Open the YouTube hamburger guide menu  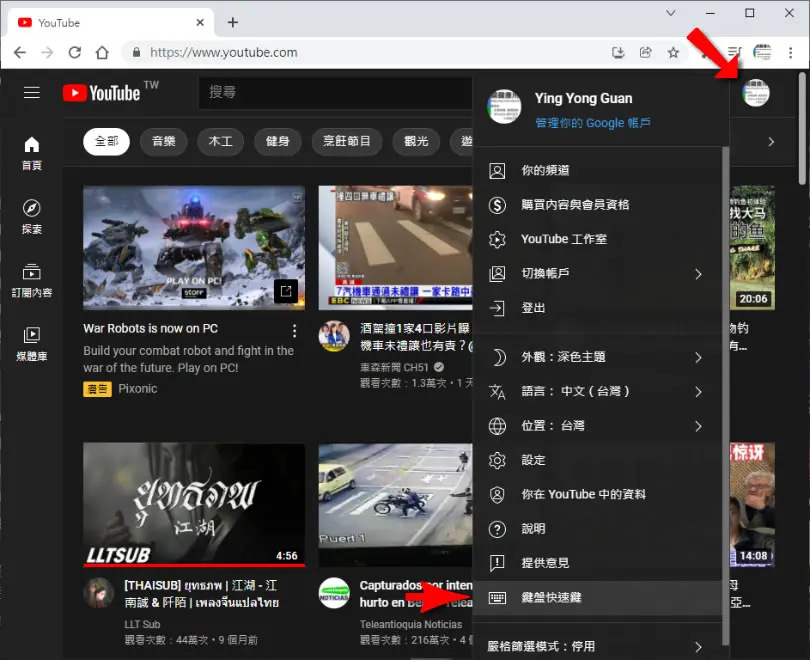pyautogui.click(x=32, y=92)
